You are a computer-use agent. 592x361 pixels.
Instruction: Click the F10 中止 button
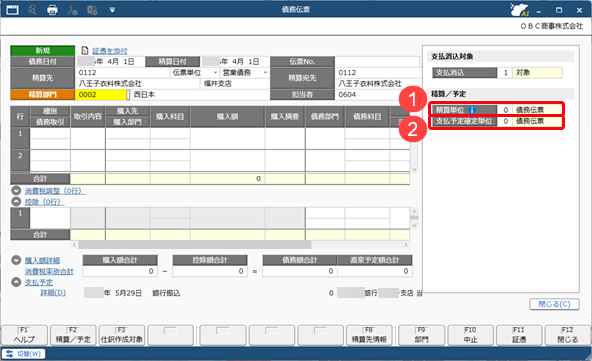470,335
